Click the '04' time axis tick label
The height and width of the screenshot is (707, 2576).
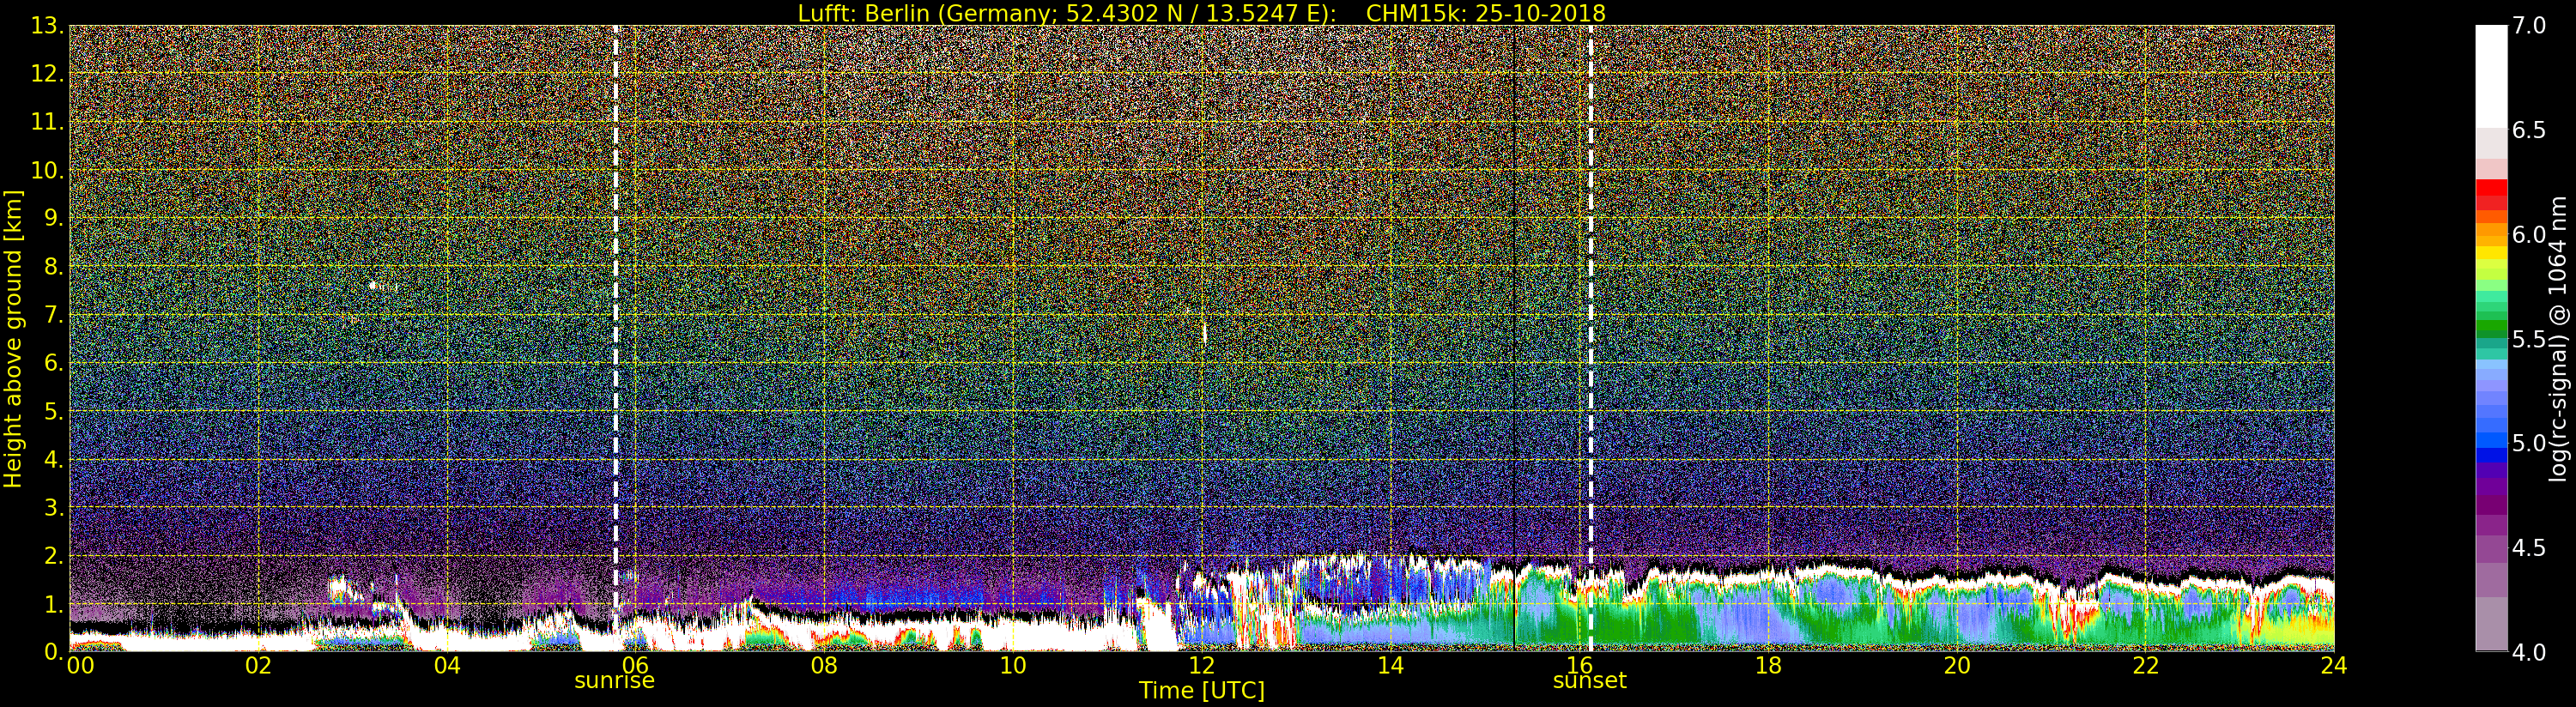[447, 665]
